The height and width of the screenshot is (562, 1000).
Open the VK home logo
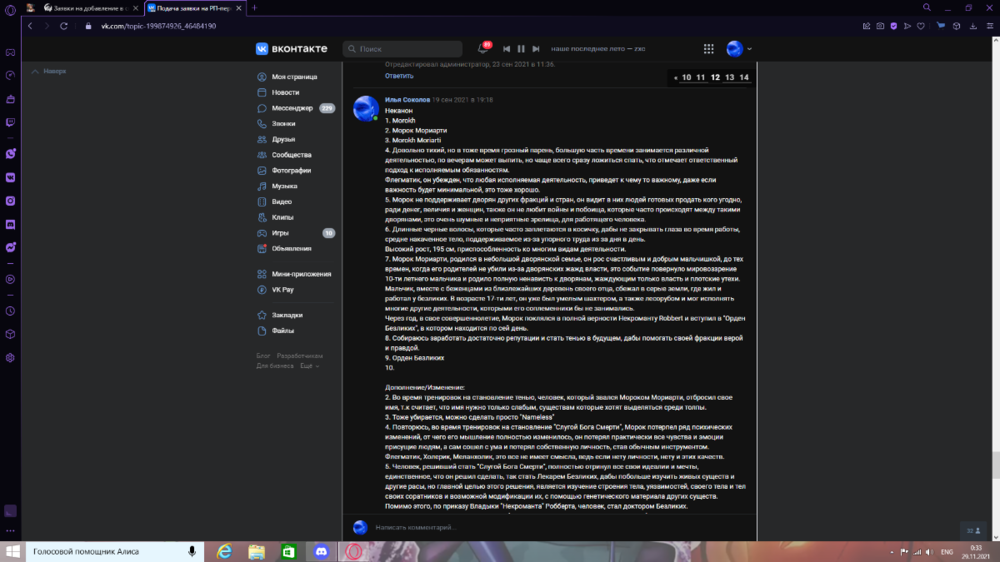[x=291, y=48]
